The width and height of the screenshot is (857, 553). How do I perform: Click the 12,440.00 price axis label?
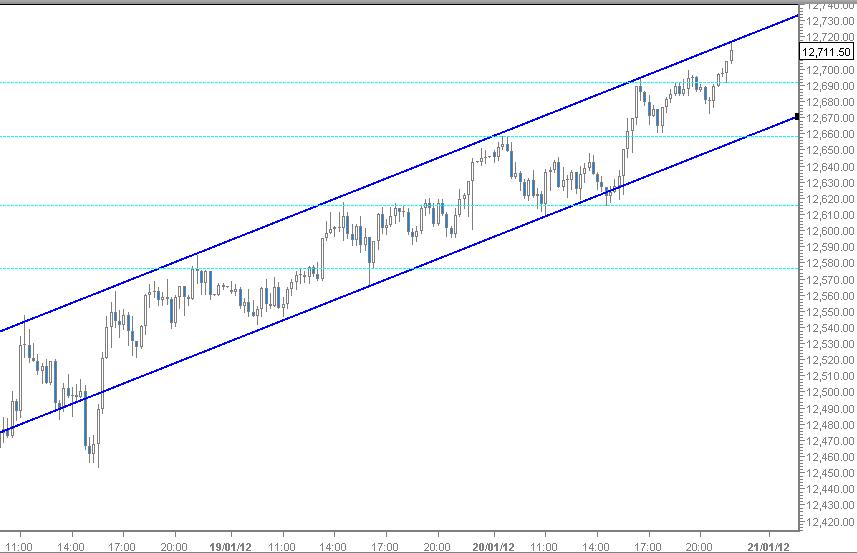click(x=830, y=489)
